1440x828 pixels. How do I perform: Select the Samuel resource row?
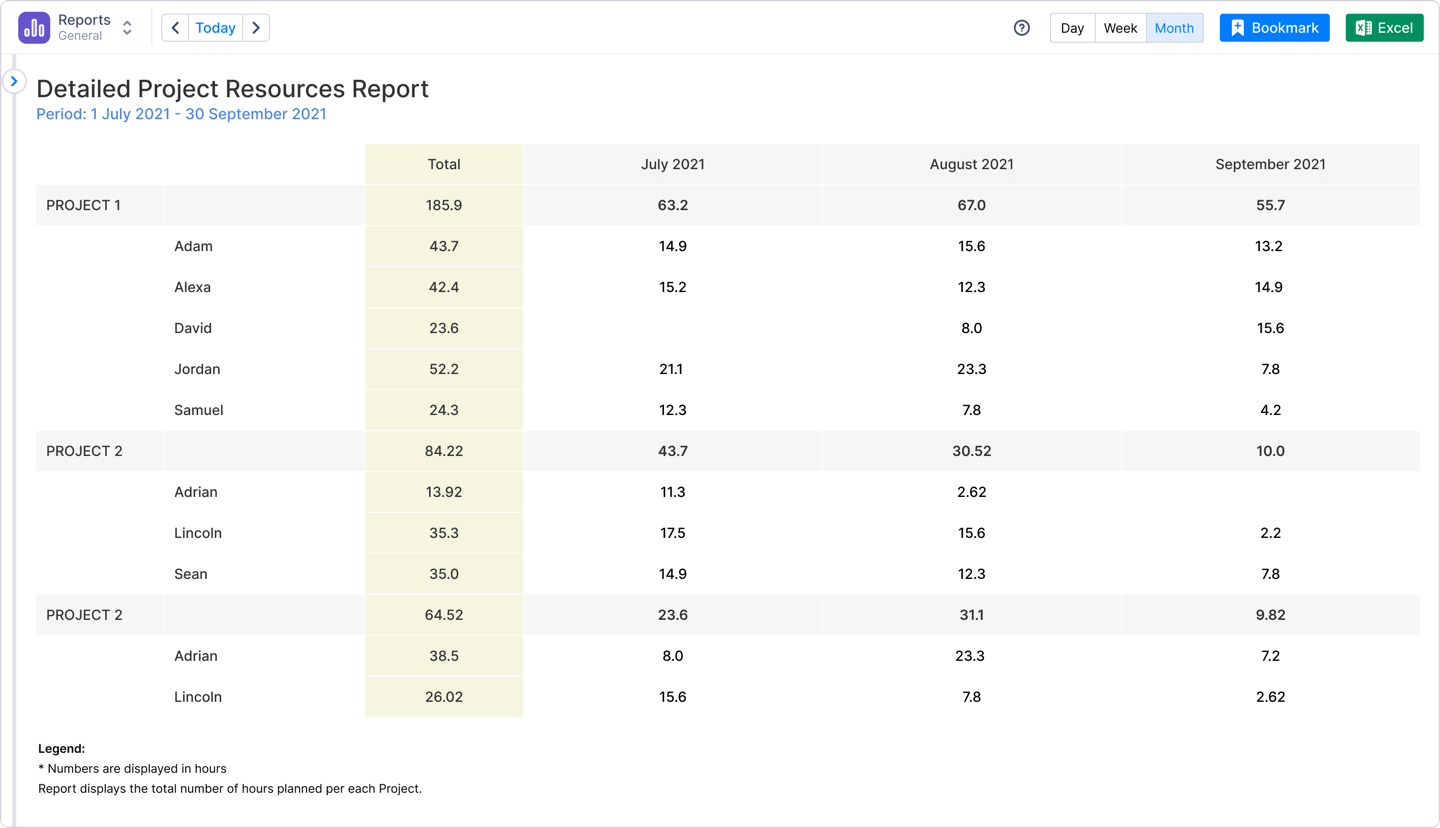pyautogui.click(x=728, y=410)
